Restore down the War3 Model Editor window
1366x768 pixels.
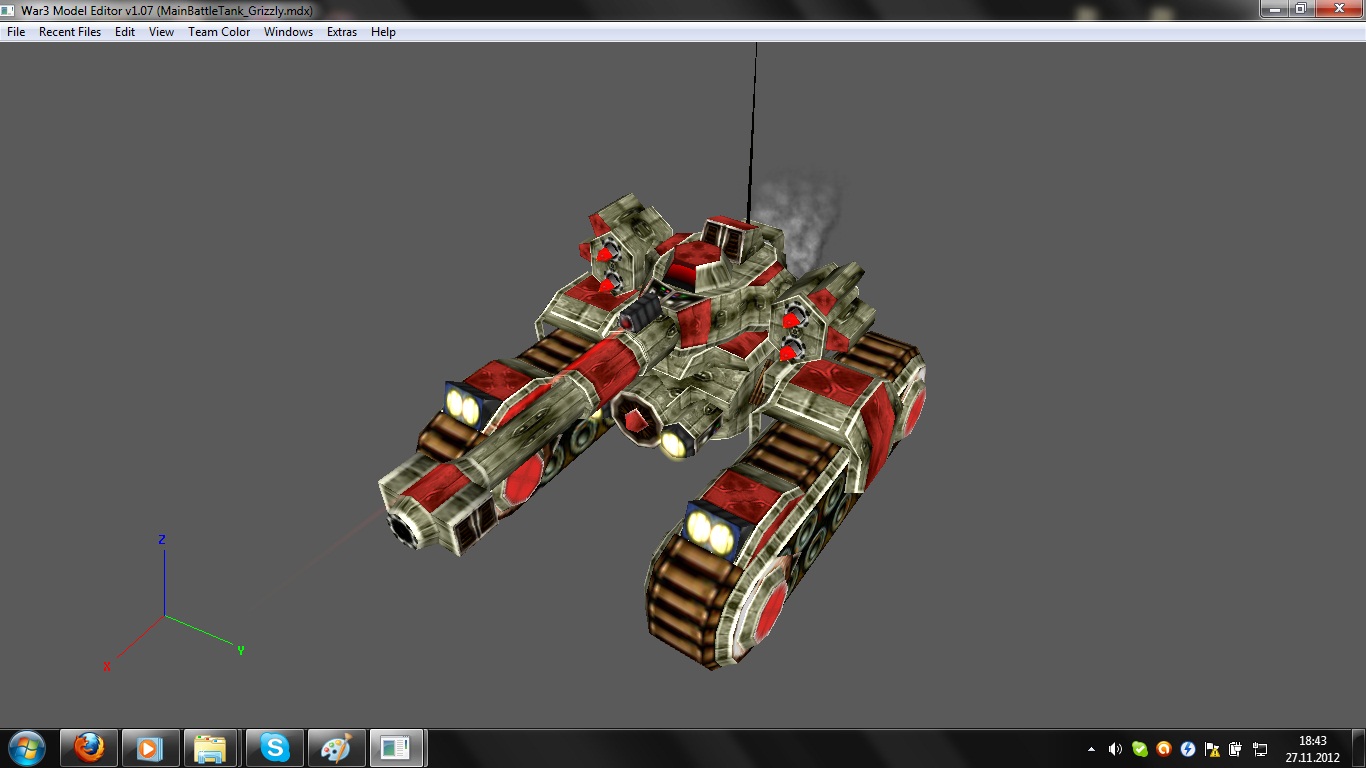pos(1300,9)
